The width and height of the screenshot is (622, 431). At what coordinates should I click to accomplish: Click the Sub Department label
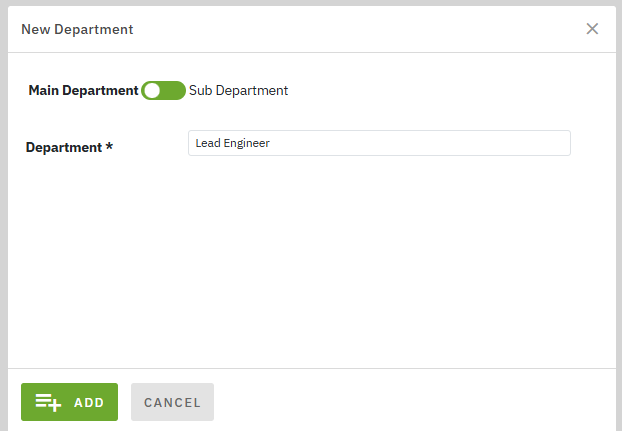(x=238, y=90)
